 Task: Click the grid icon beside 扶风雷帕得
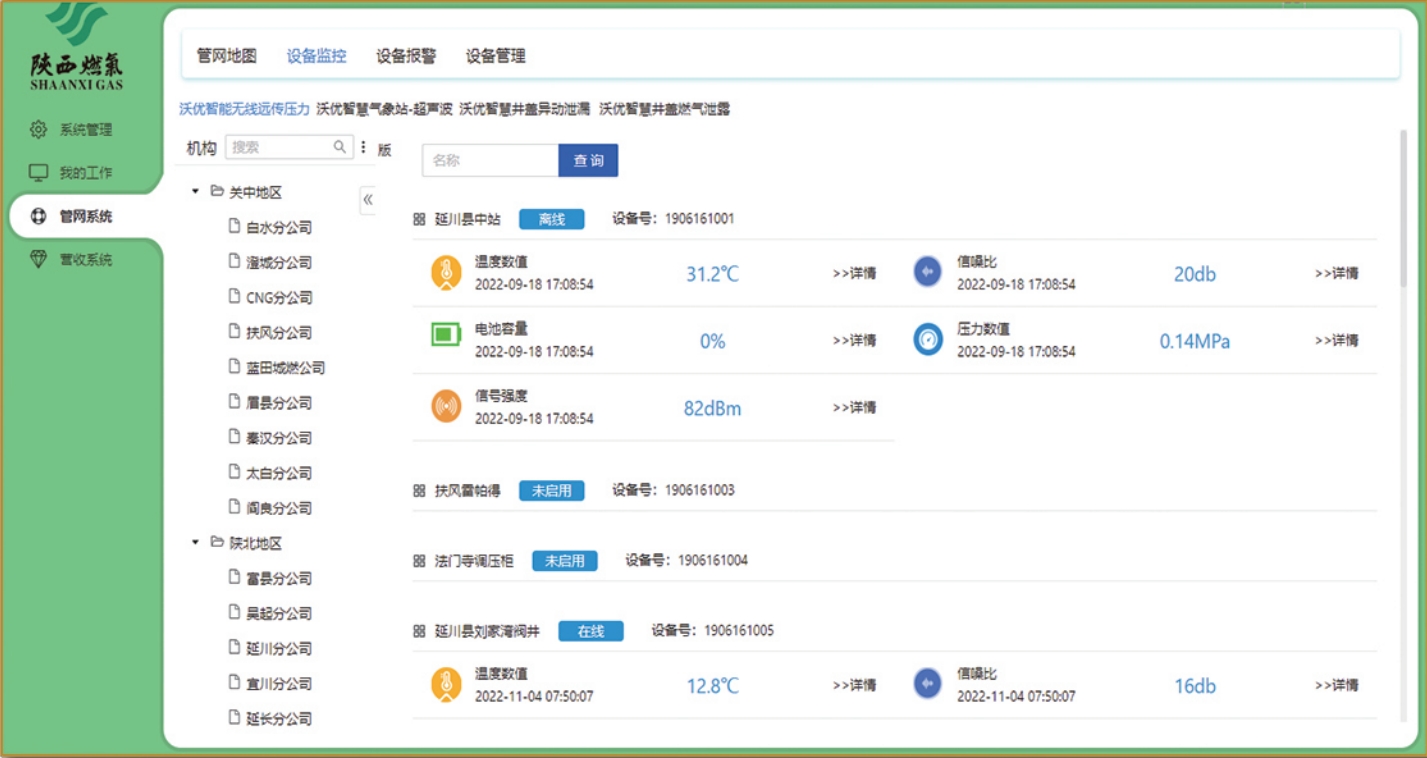(420, 491)
